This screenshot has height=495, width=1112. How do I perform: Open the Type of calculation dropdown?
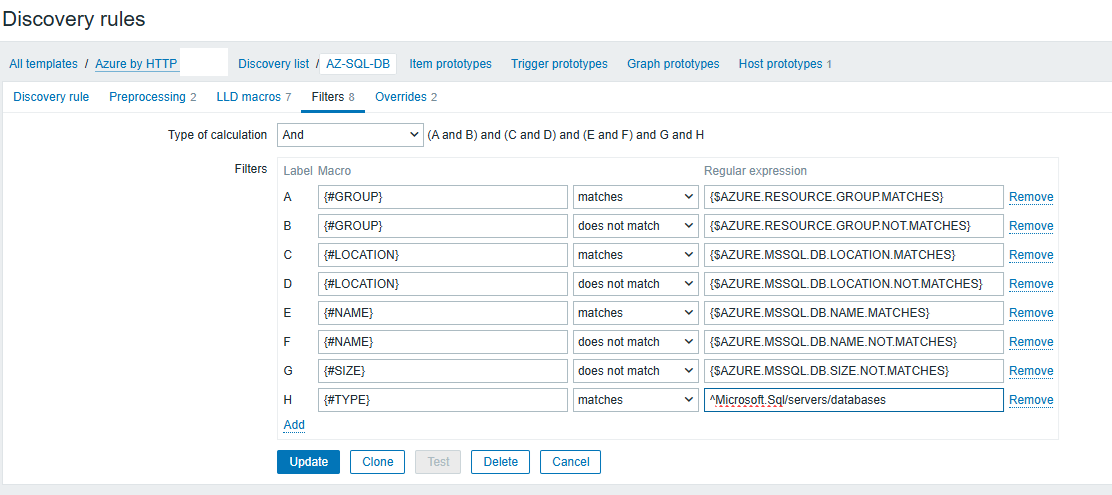tap(349, 135)
